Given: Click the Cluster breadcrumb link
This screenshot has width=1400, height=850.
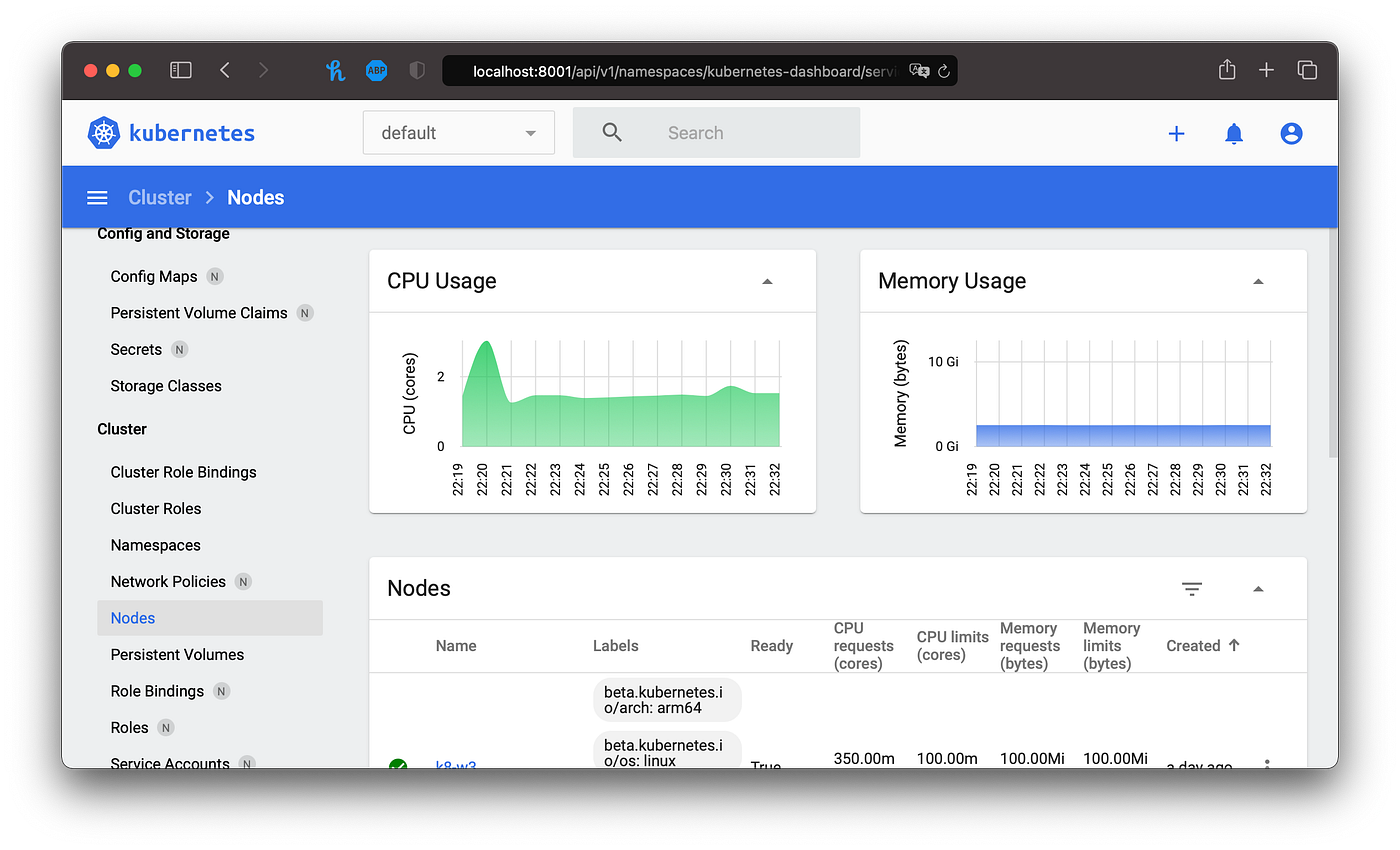Looking at the screenshot, I should click(x=159, y=197).
